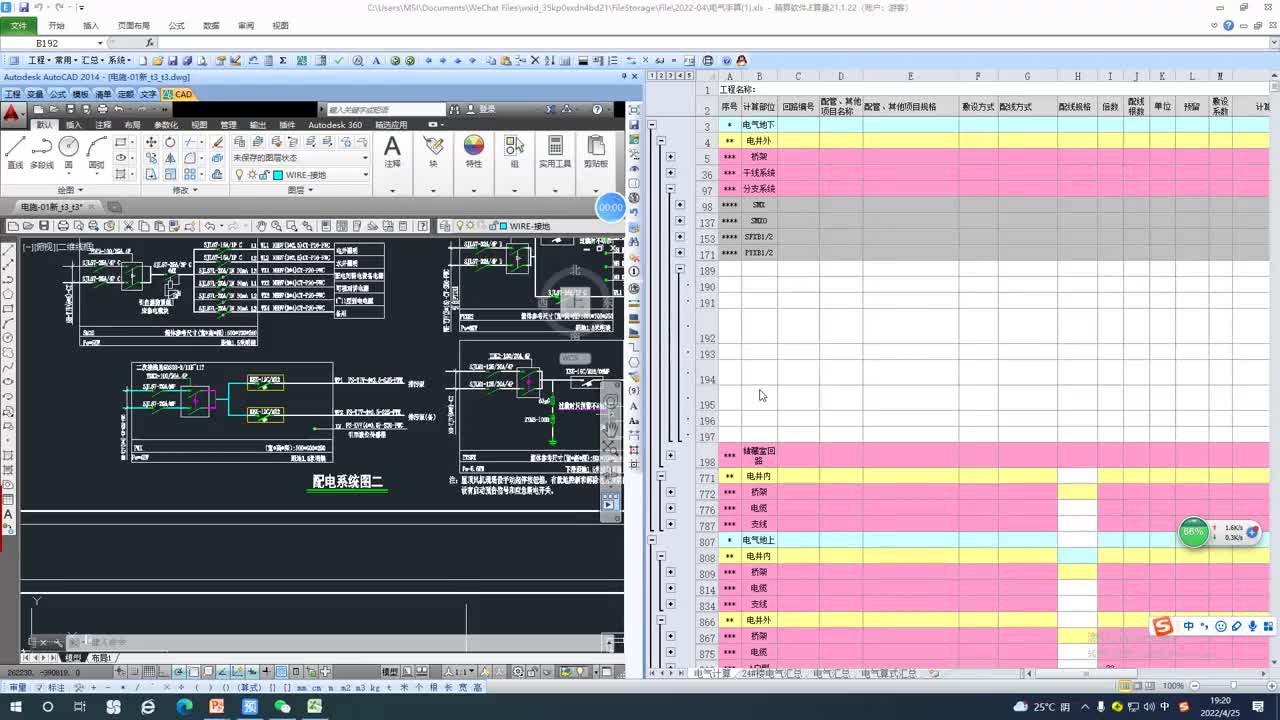Open the AutoCAD Clipboard (剪贴板) panel
1280x720 pixels.
pyautogui.click(x=596, y=152)
